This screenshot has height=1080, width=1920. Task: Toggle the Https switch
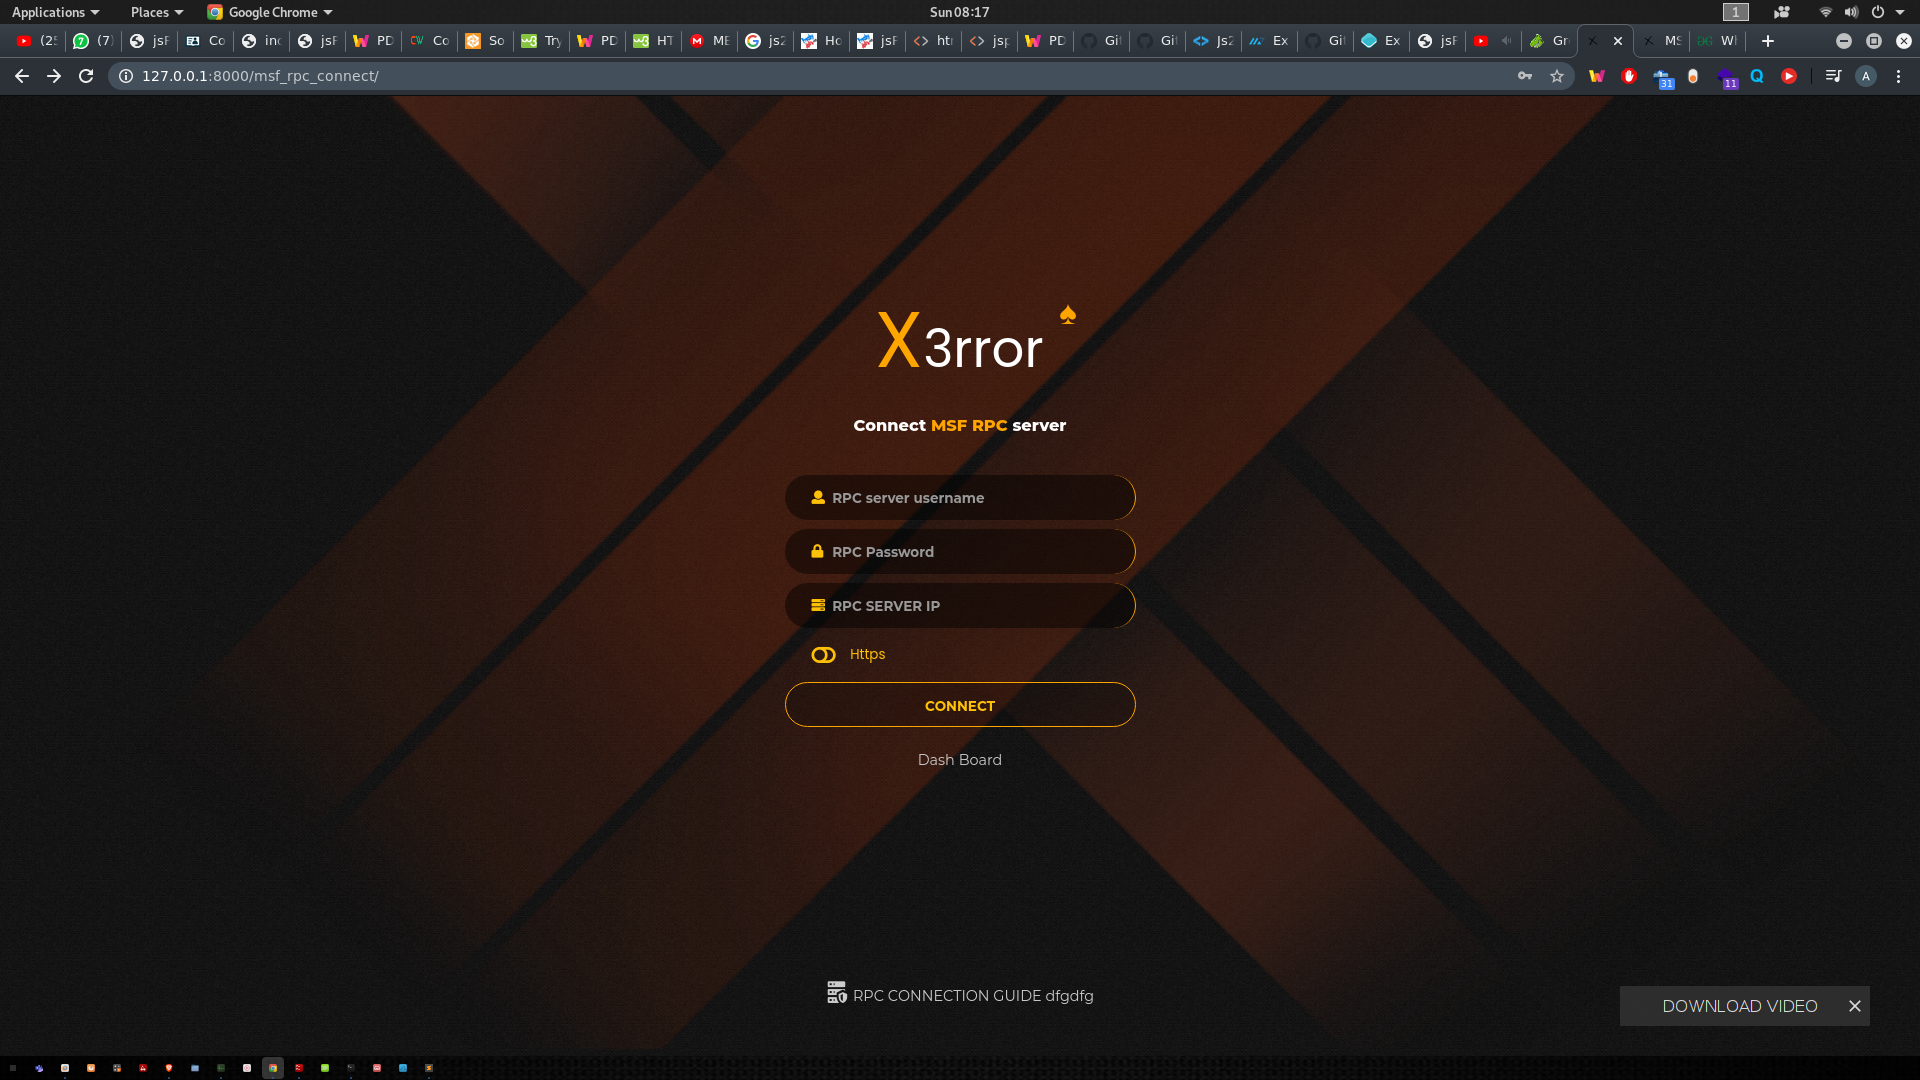point(823,655)
